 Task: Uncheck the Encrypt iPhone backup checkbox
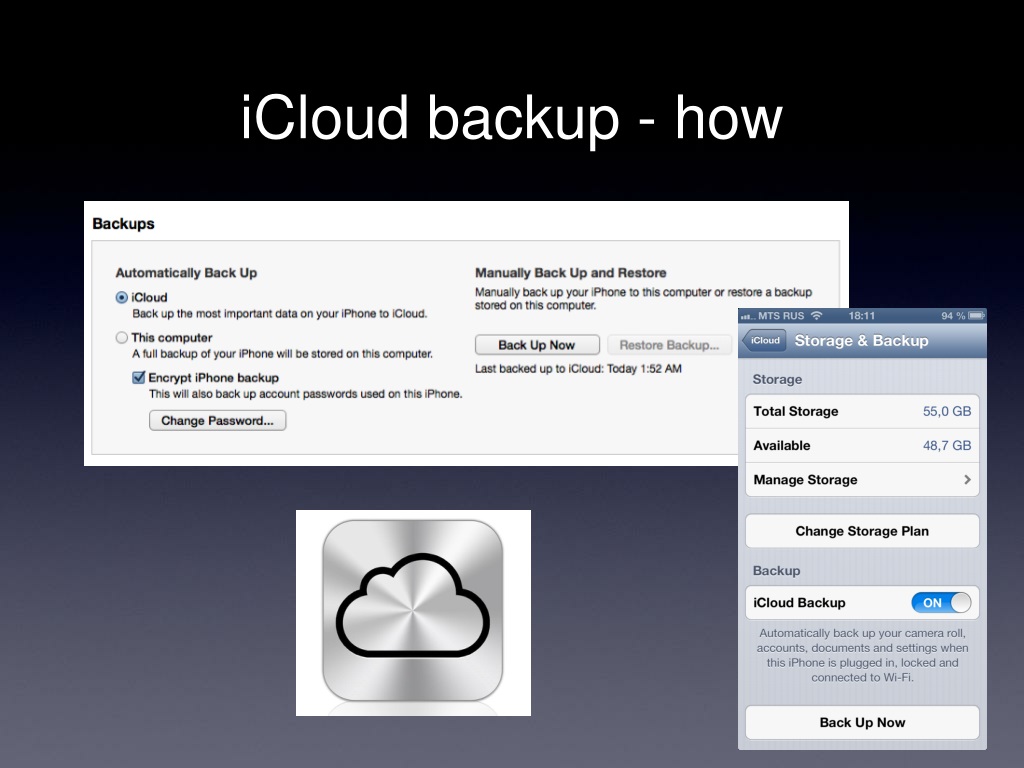[x=138, y=377]
